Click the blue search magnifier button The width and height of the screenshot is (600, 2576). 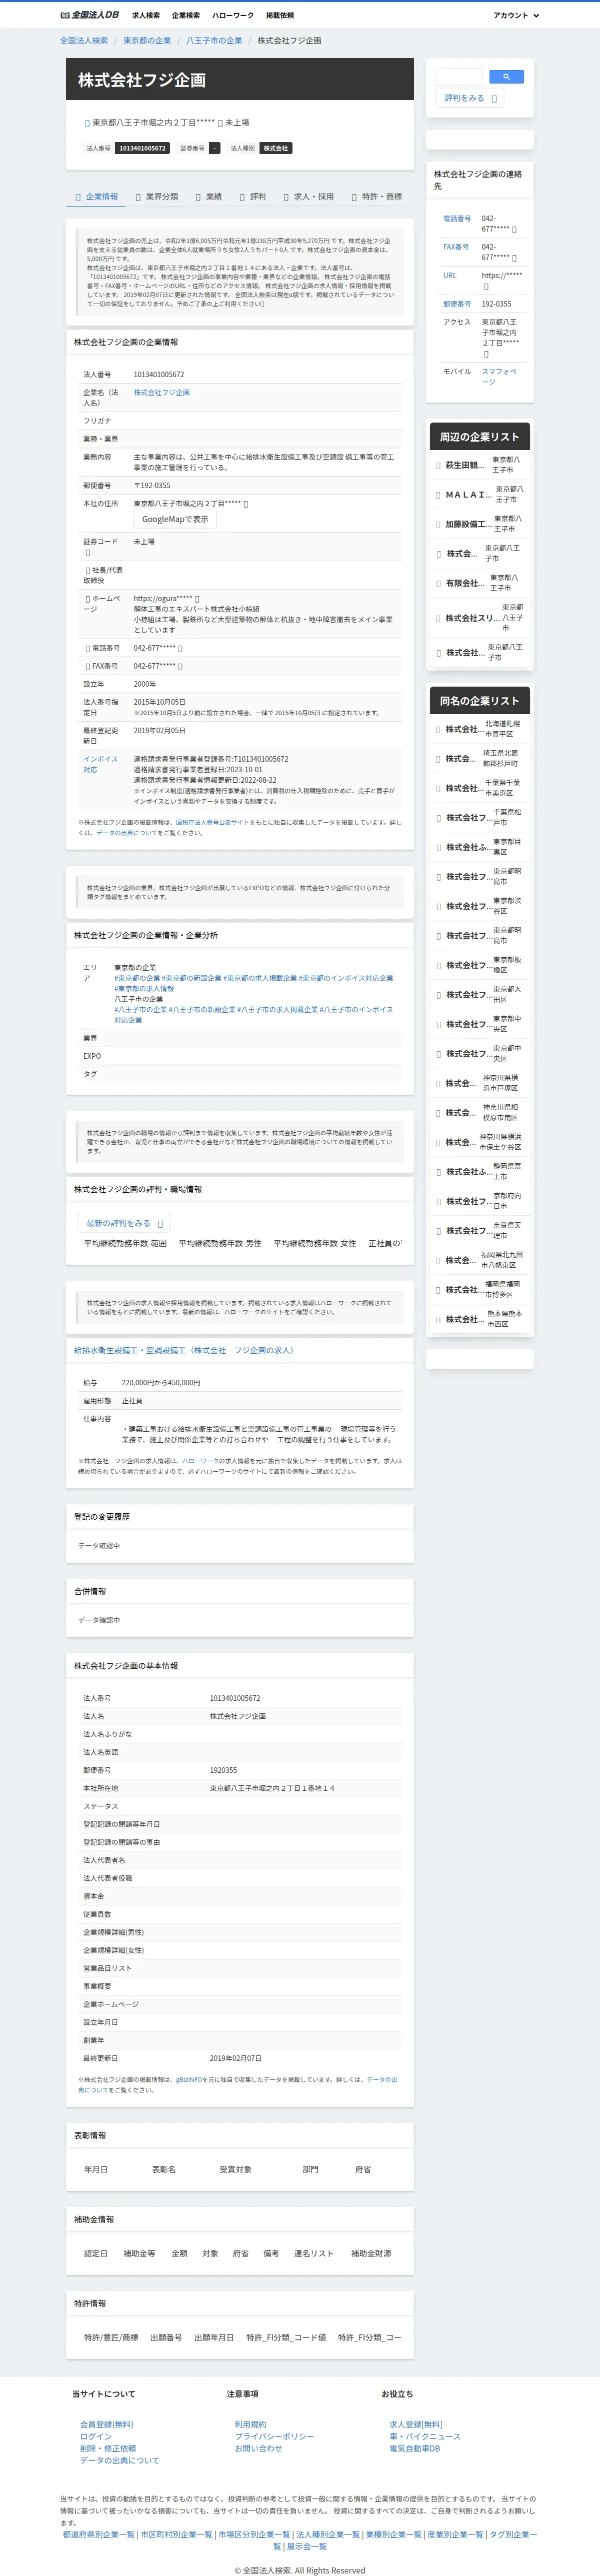pyautogui.click(x=506, y=77)
